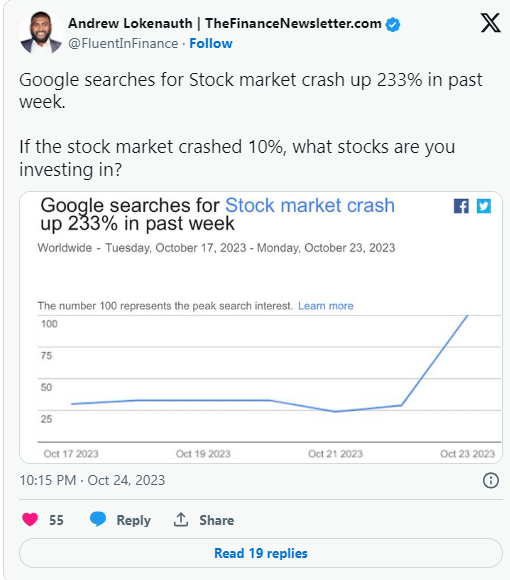The width and height of the screenshot is (510, 580).
Task: Click the author name Andrew Lokenauth
Action: (130, 23)
